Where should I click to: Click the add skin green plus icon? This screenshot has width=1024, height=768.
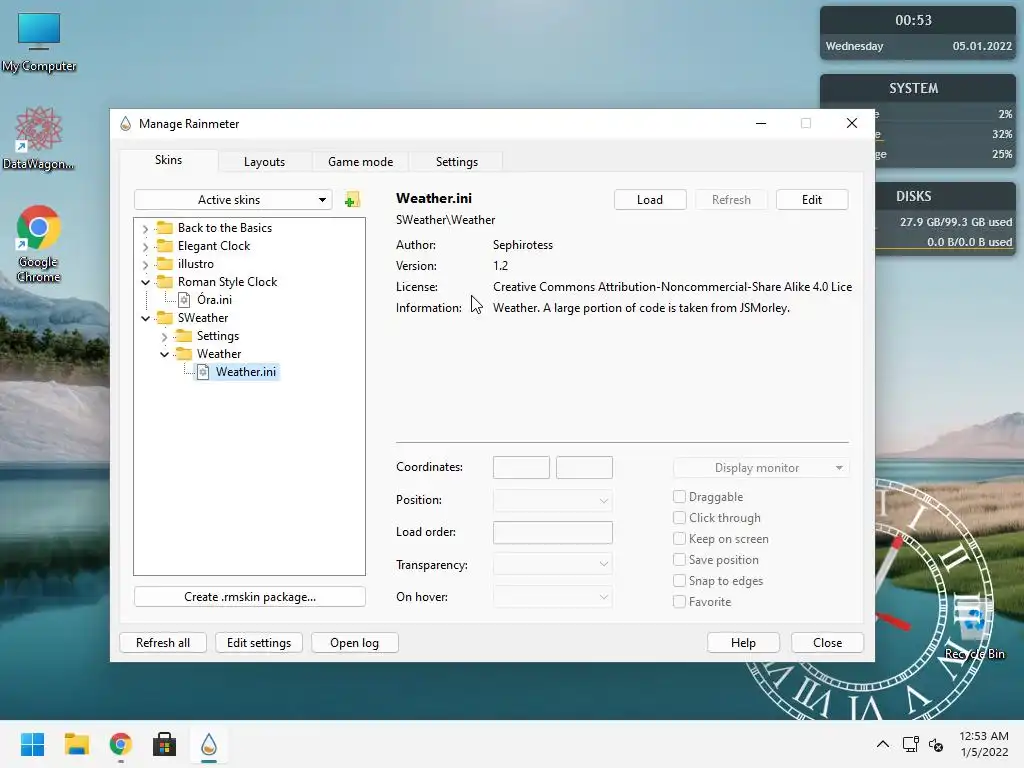click(352, 200)
